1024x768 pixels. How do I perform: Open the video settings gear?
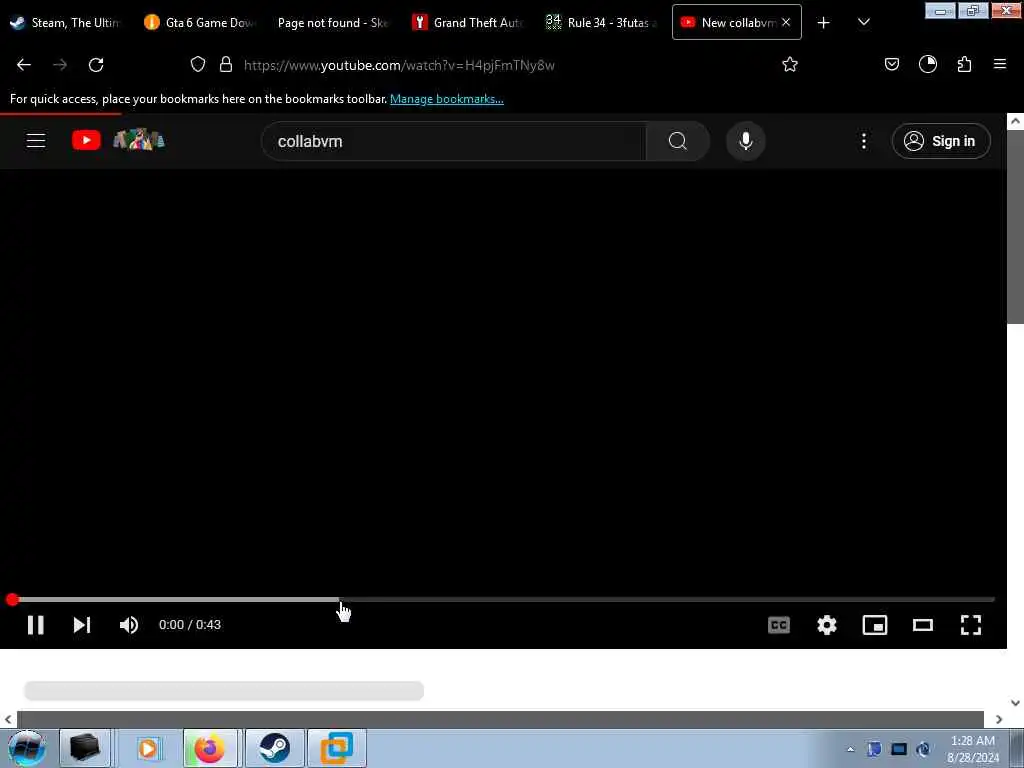click(x=827, y=625)
